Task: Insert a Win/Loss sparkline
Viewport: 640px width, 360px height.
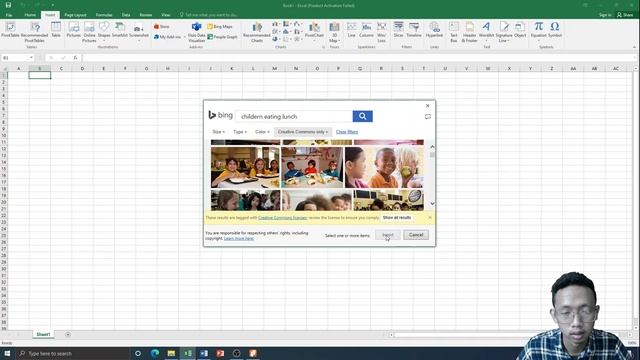Action: pos(381,32)
